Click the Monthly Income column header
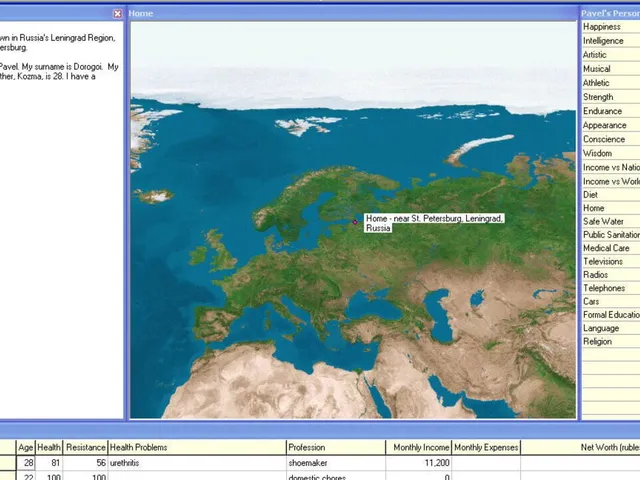Viewport: 640px width, 480px height. (x=419, y=447)
